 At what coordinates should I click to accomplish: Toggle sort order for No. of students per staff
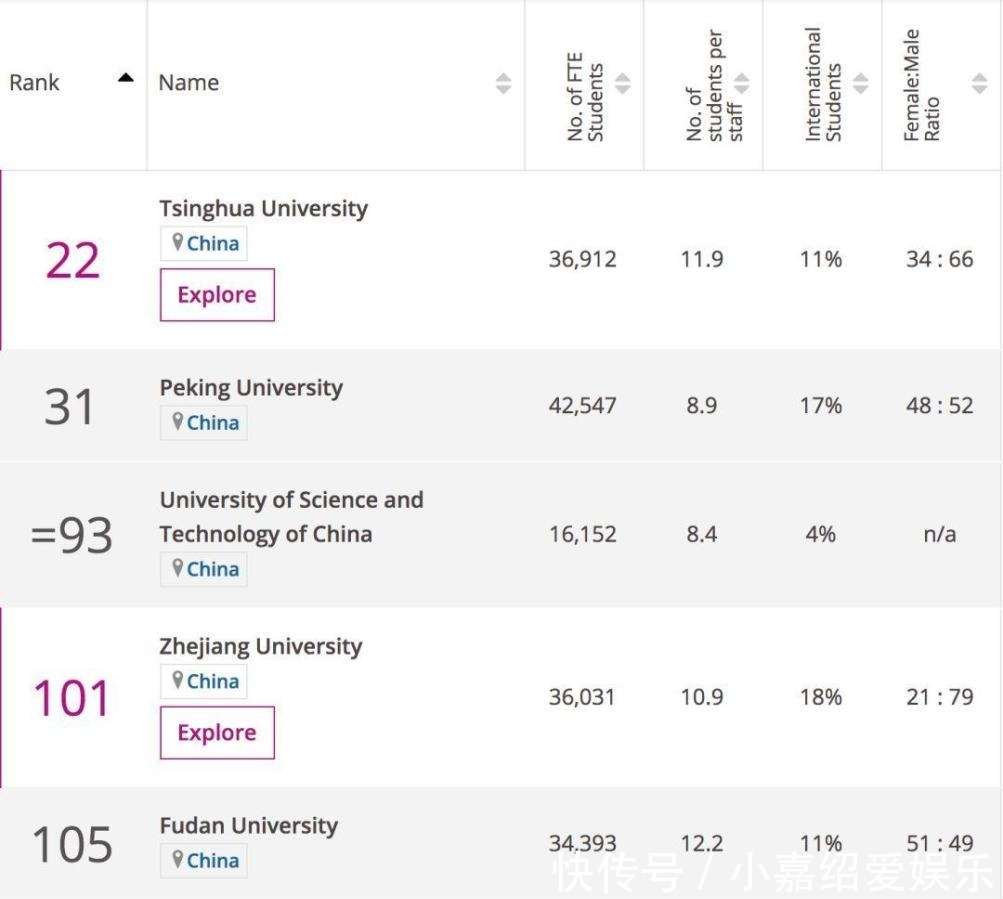coord(743,84)
